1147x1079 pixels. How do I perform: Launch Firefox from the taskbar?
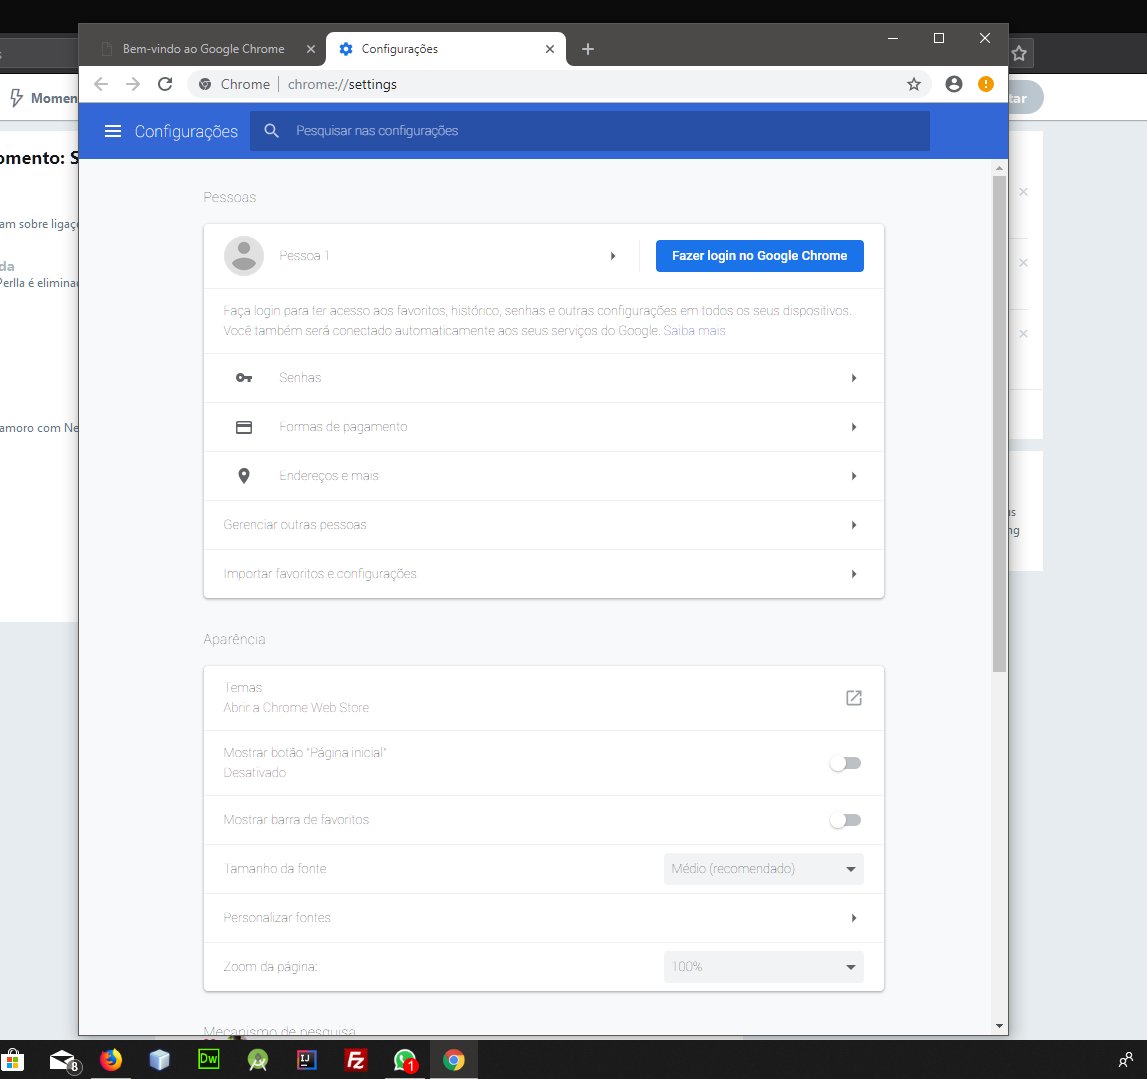click(x=111, y=1060)
